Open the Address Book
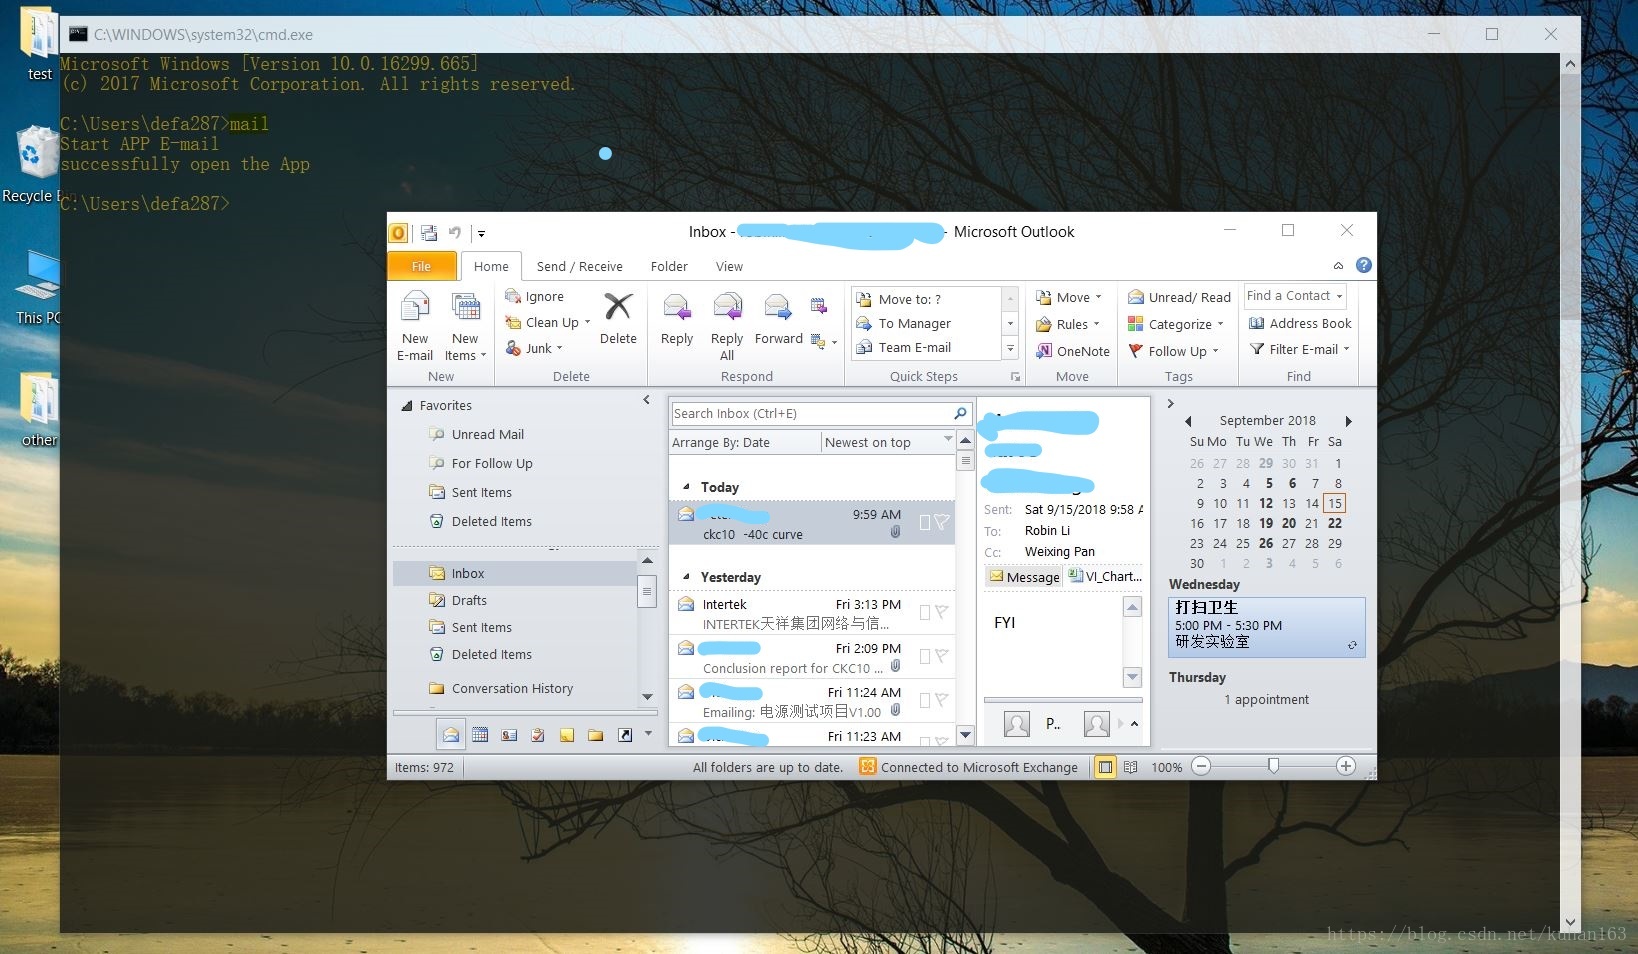This screenshot has width=1638, height=954. tap(1300, 323)
